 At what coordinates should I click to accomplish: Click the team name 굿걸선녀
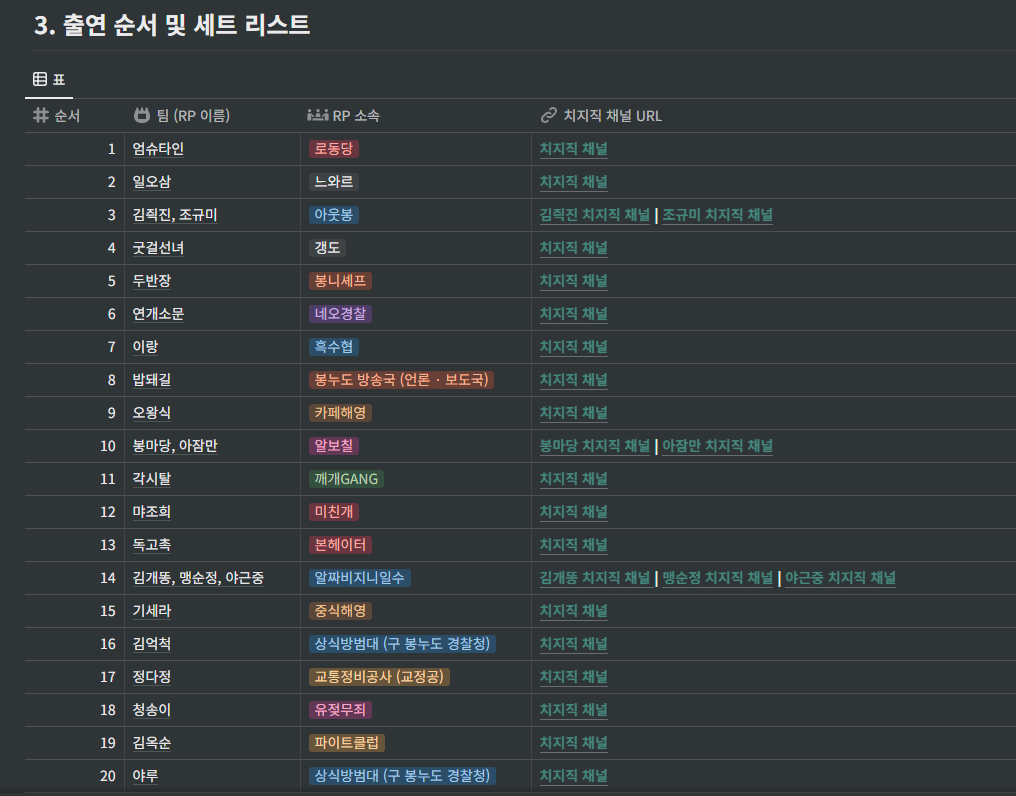coord(158,248)
